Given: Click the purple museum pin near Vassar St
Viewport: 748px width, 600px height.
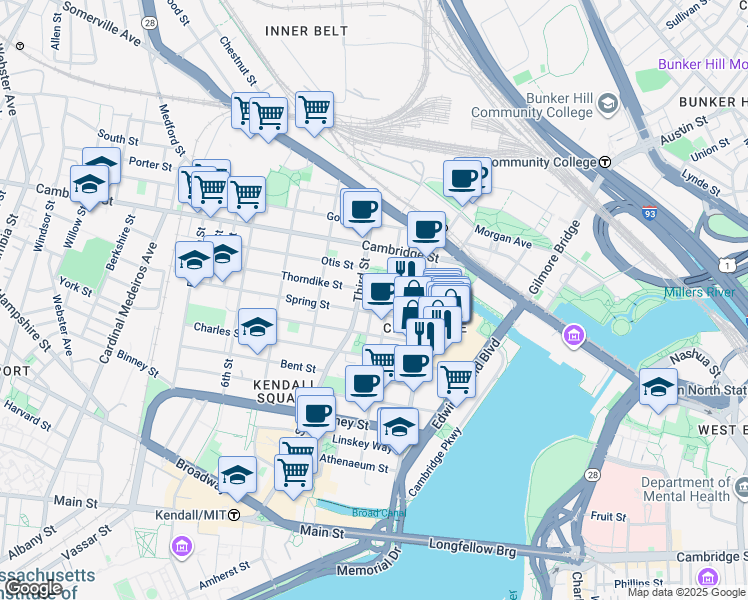Looking at the screenshot, I should click(182, 546).
